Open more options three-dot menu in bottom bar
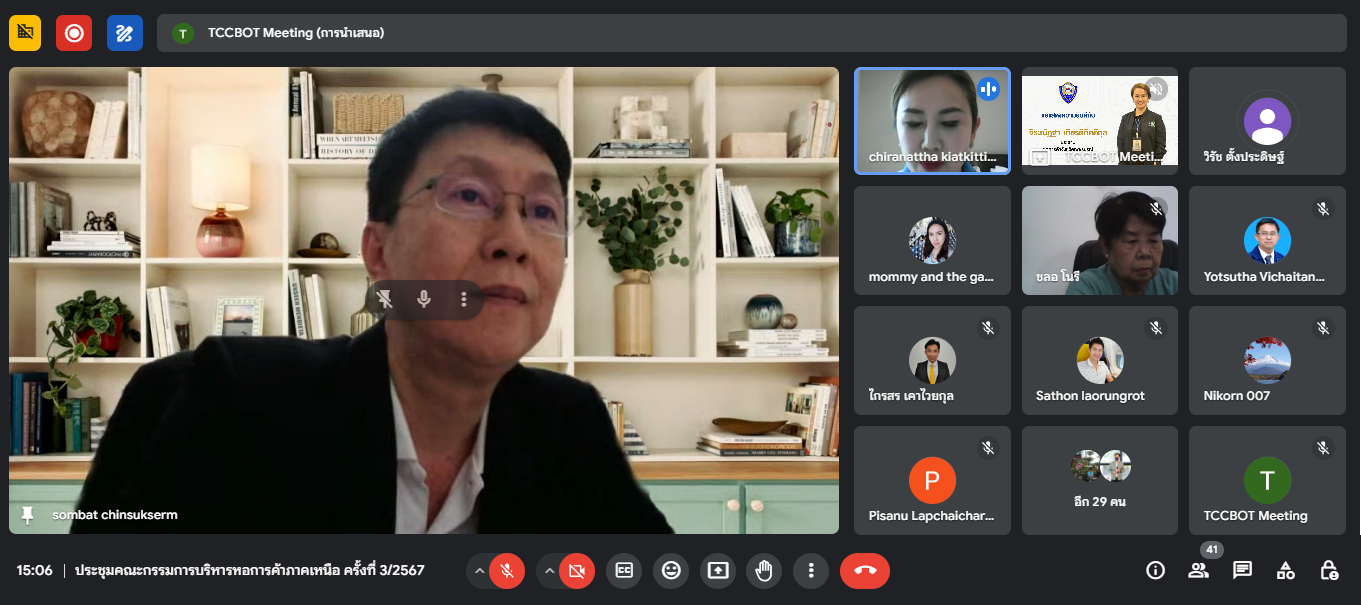This screenshot has width=1361, height=605. click(x=811, y=571)
